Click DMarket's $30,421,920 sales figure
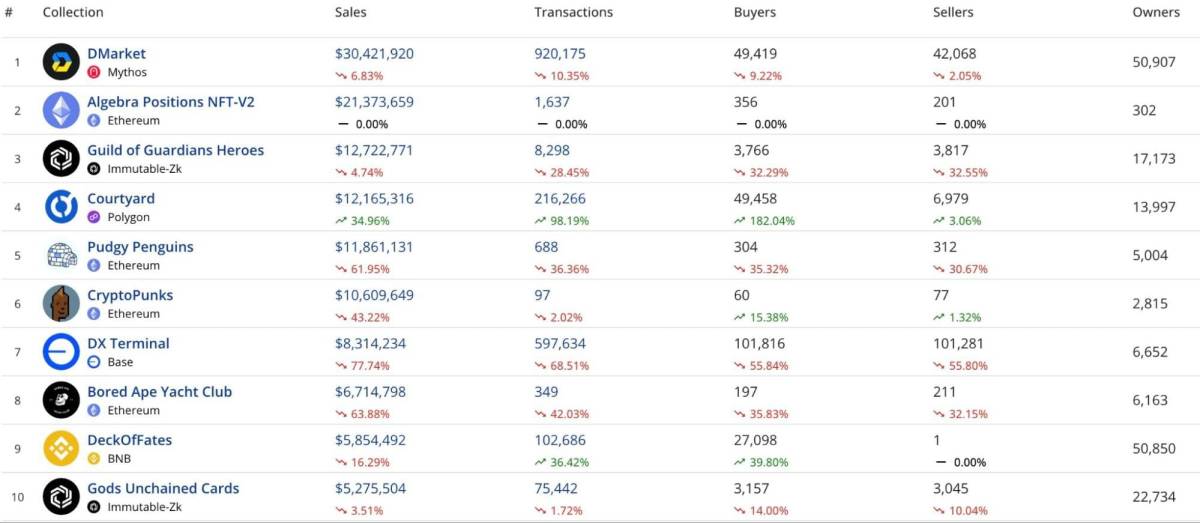1200x523 pixels. pos(374,54)
